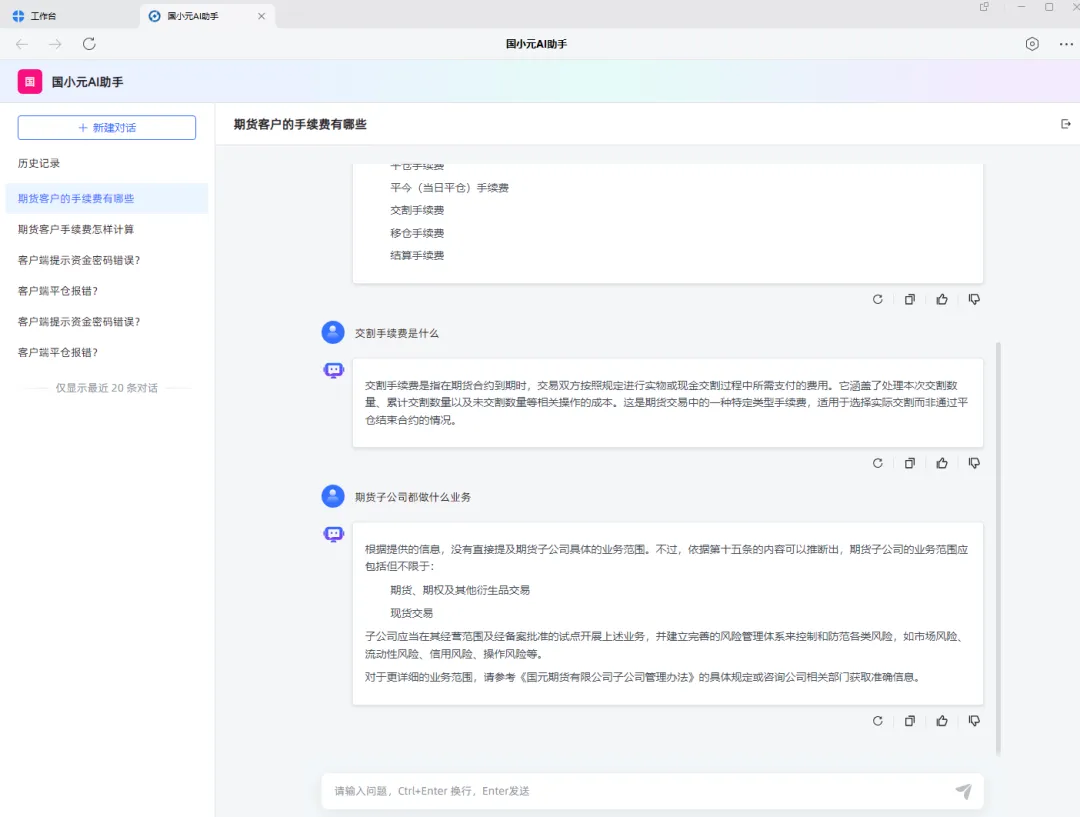1080x817 pixels.
Task: Regenerate the futures subsidiary business answer
Action: [878, 721]
